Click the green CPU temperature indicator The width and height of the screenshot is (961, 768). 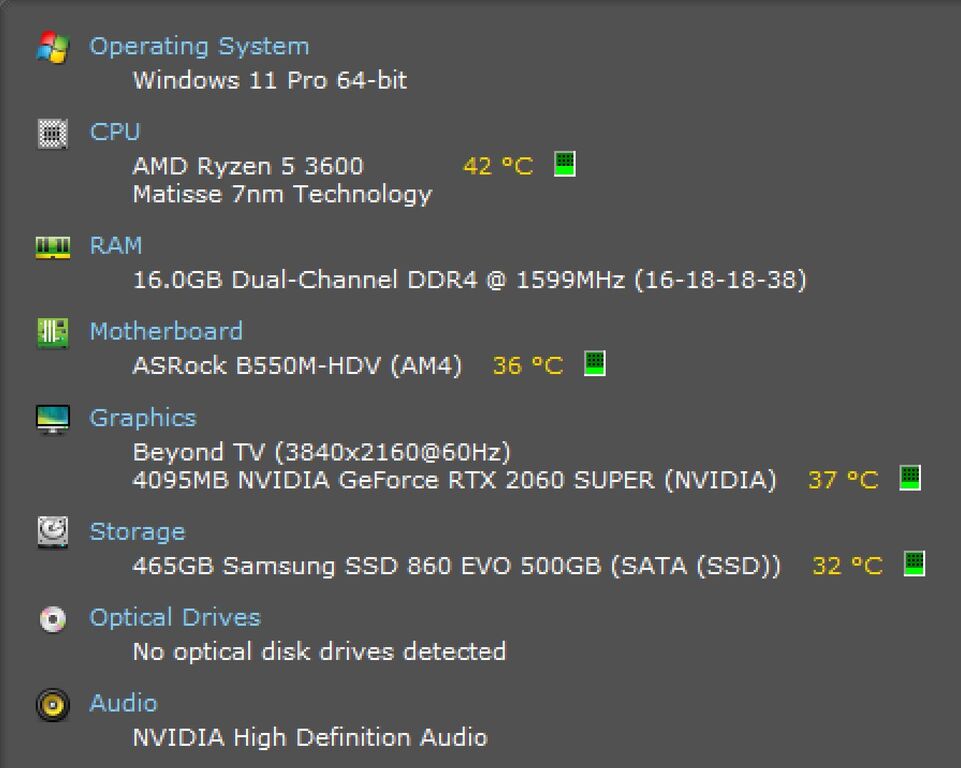coord(564,164)
